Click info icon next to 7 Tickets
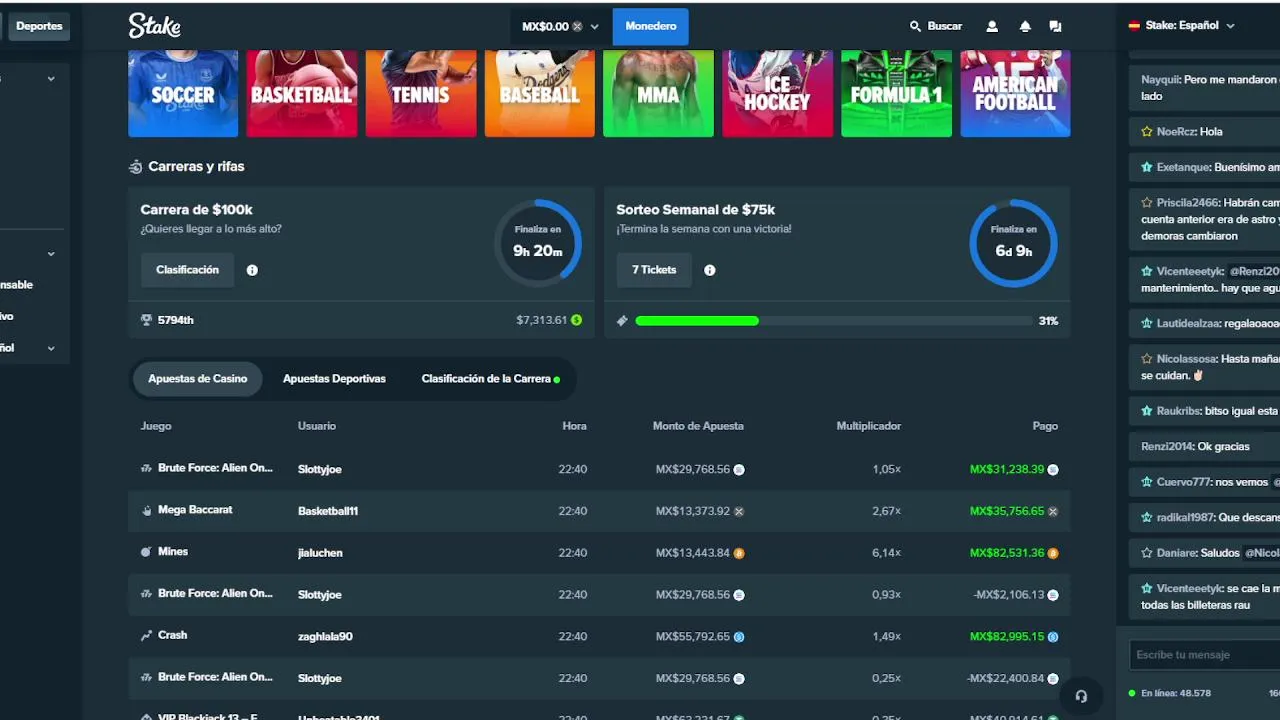This screenshot has height=720, width=1280. (709, 270)
